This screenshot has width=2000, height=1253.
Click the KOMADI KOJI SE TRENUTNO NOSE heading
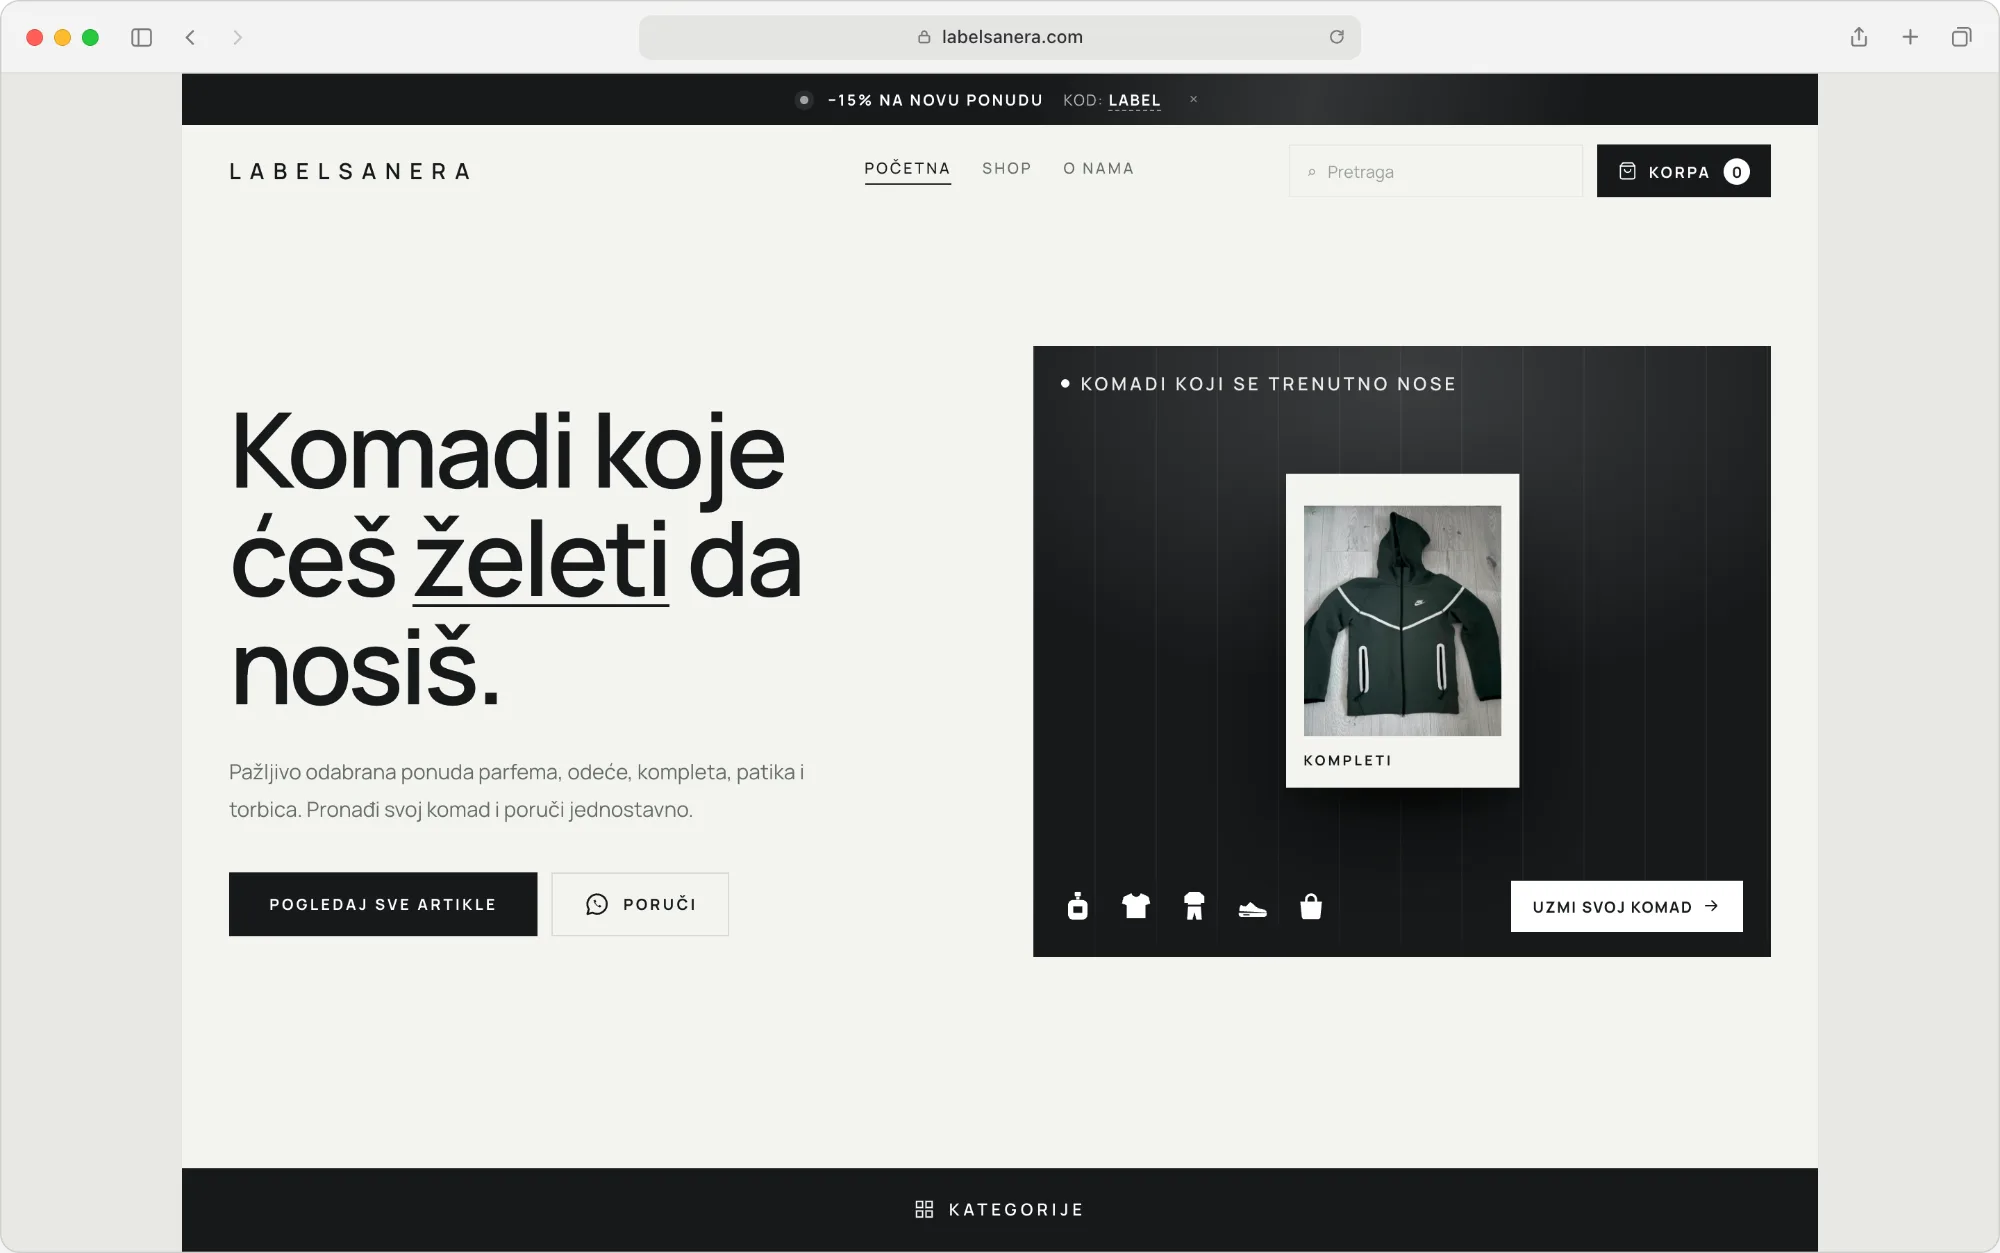[x=1268, y=384]
